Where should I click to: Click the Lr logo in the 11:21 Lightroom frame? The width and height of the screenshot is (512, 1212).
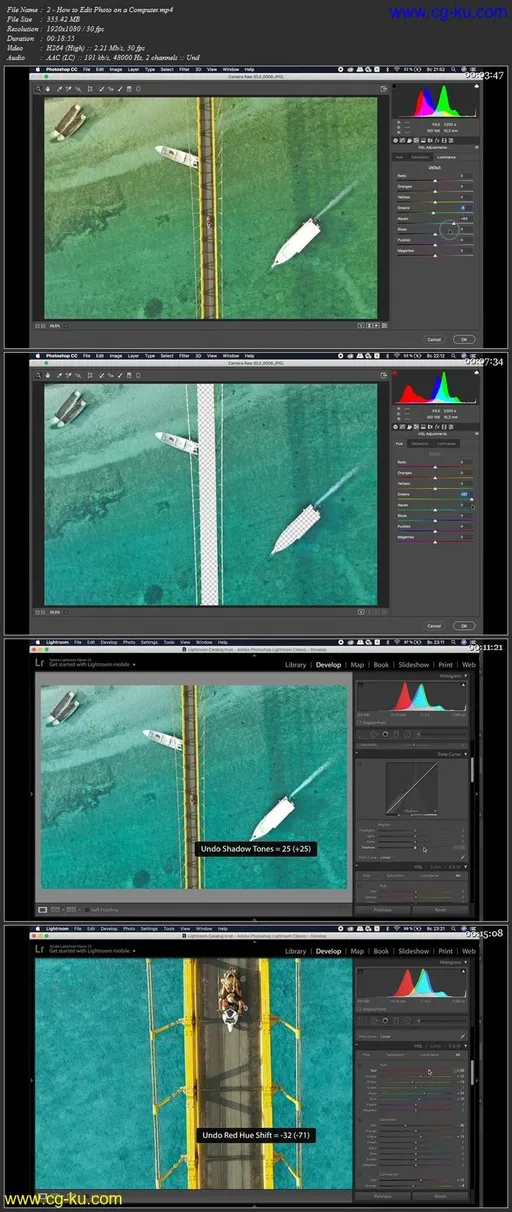[x=39, y=663]
